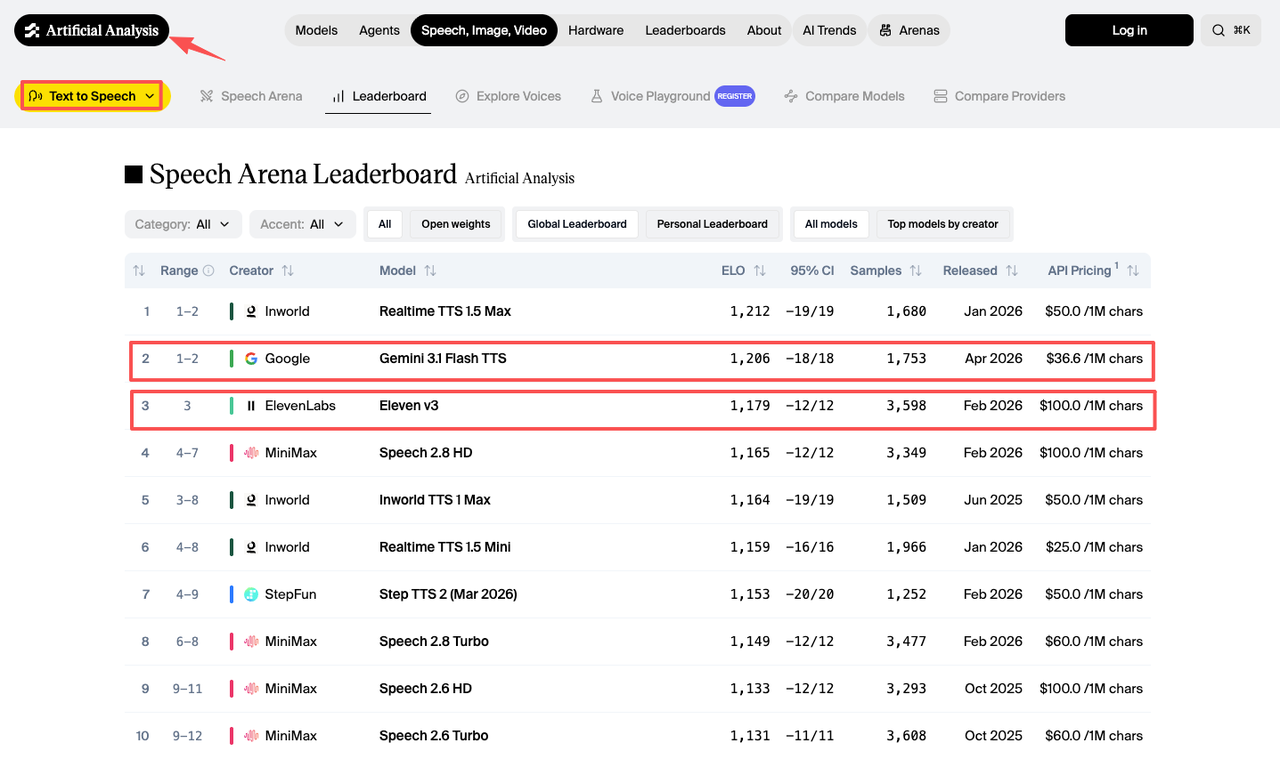Screen dimensions: 1280x759
Task: Click the MiniMax logo beside Speech 2.8 HD
Action: 251,453
